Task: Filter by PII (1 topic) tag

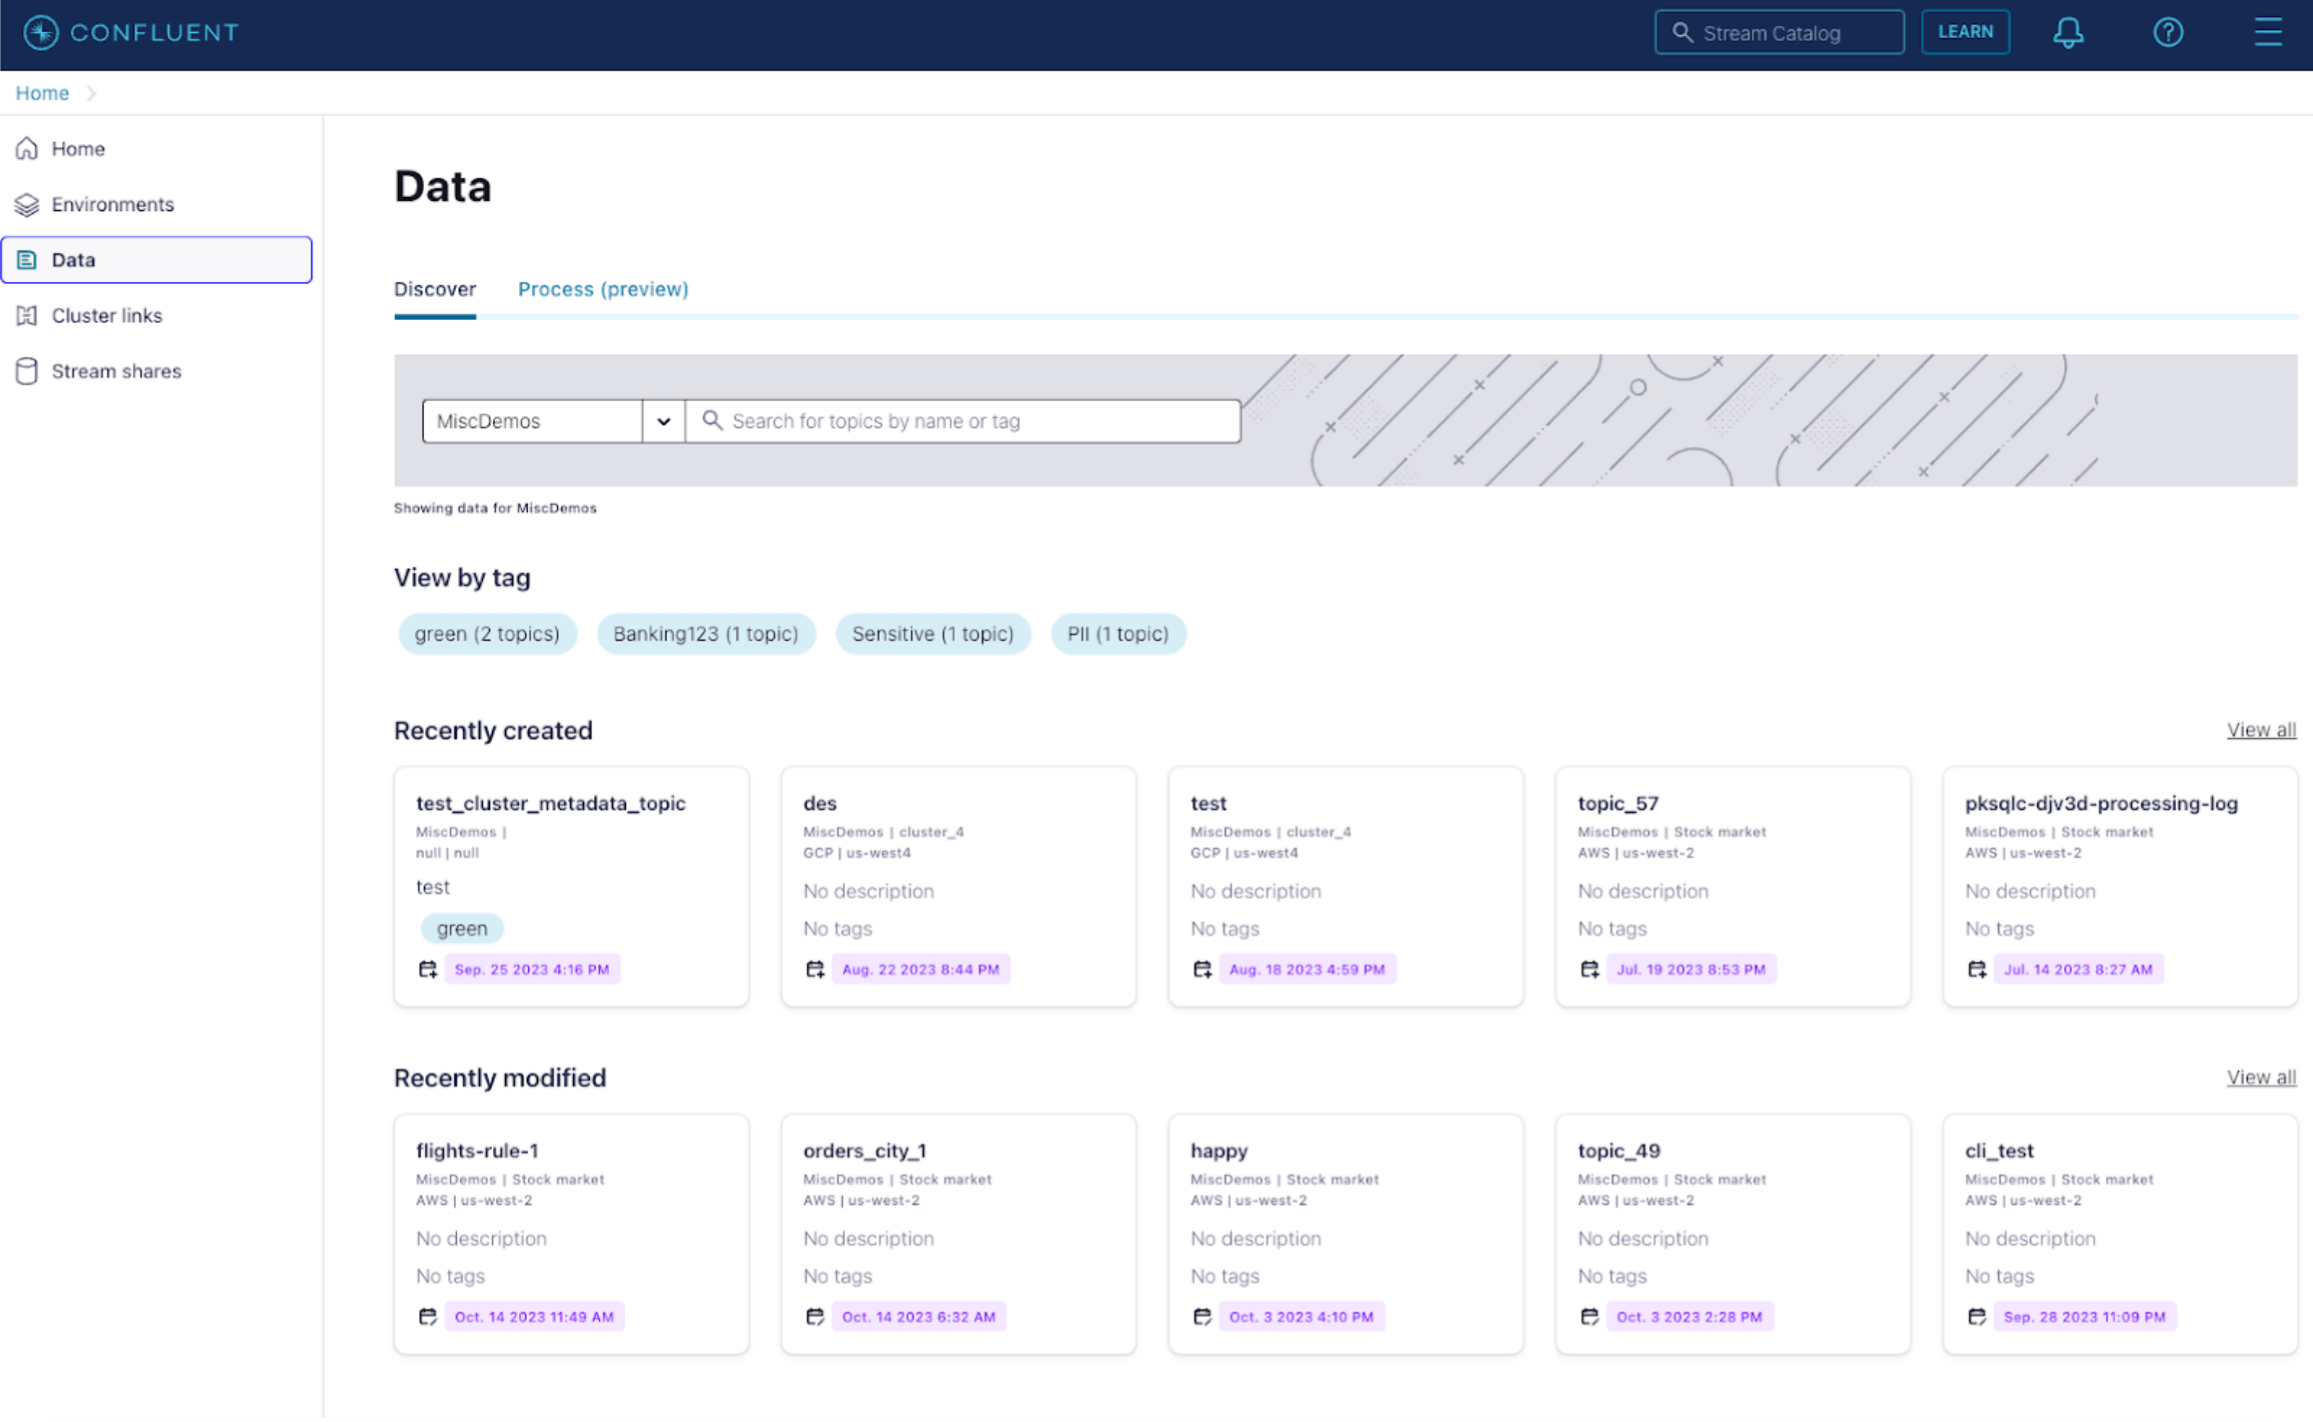Action: point(1118,634)
